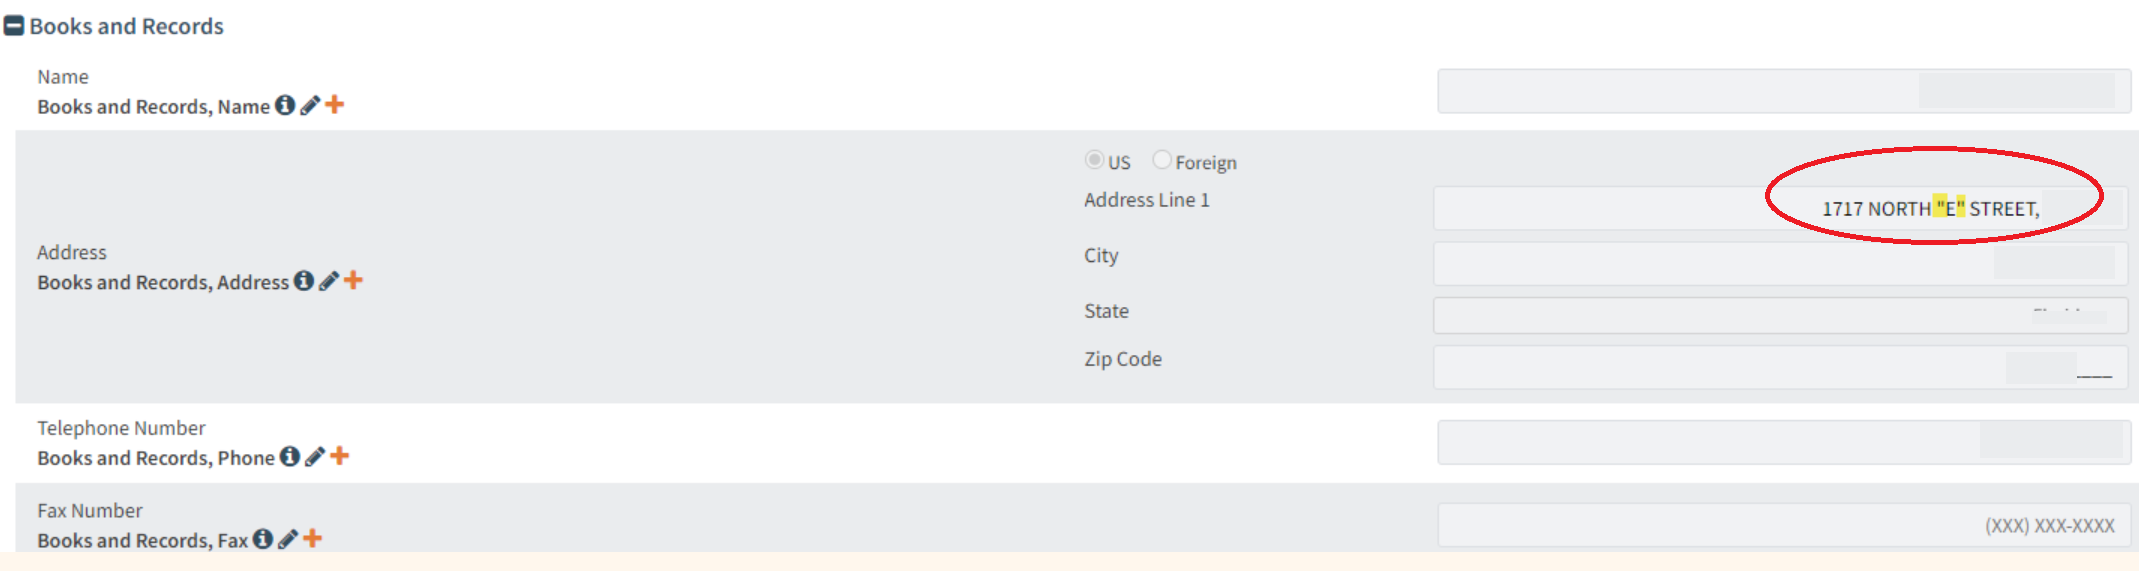Click info icon beside Books and Records, Name
2139x575 pixels.
(x=285, y=105)
